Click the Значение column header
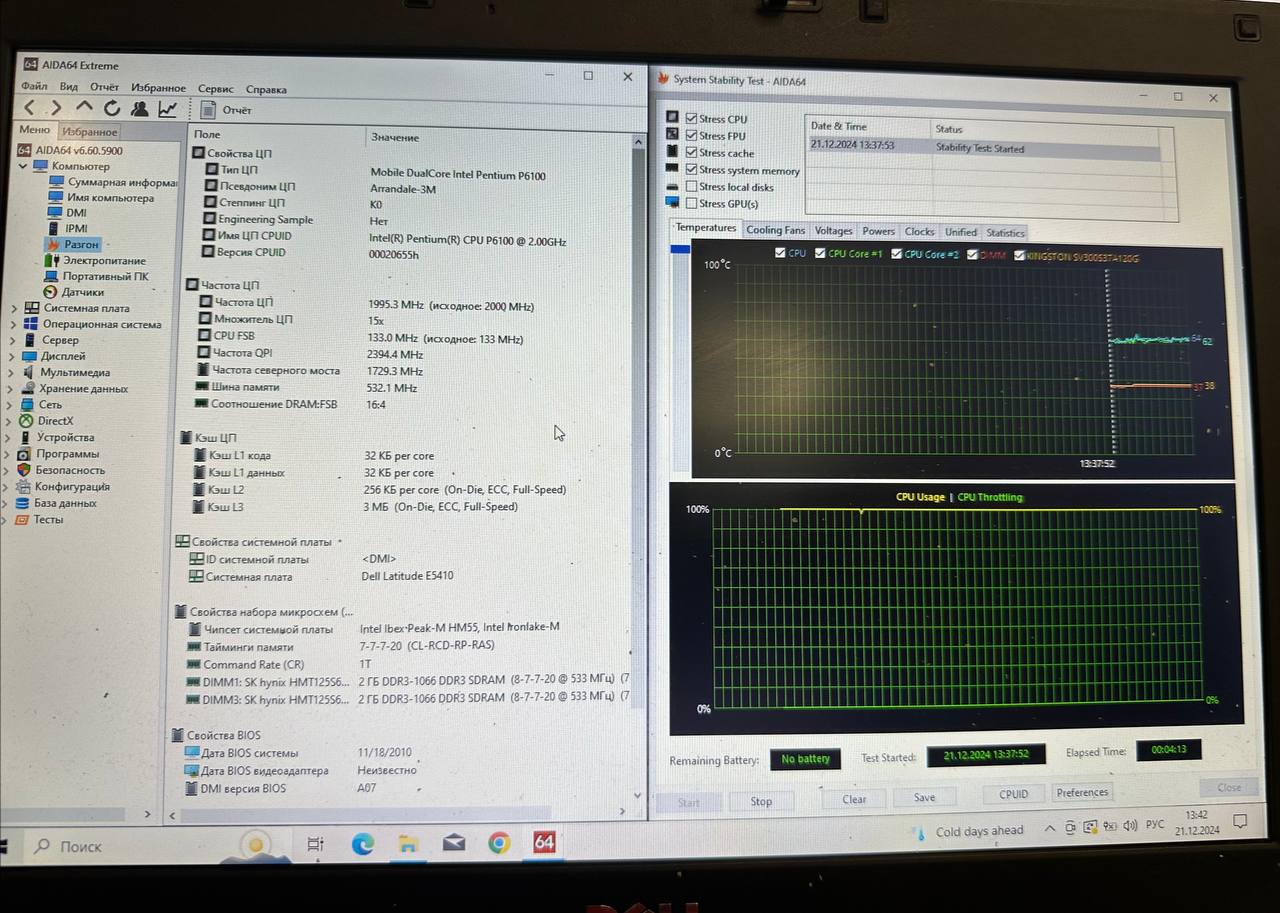The width and height of the screenshot is (1280, 913). (395, 137)
